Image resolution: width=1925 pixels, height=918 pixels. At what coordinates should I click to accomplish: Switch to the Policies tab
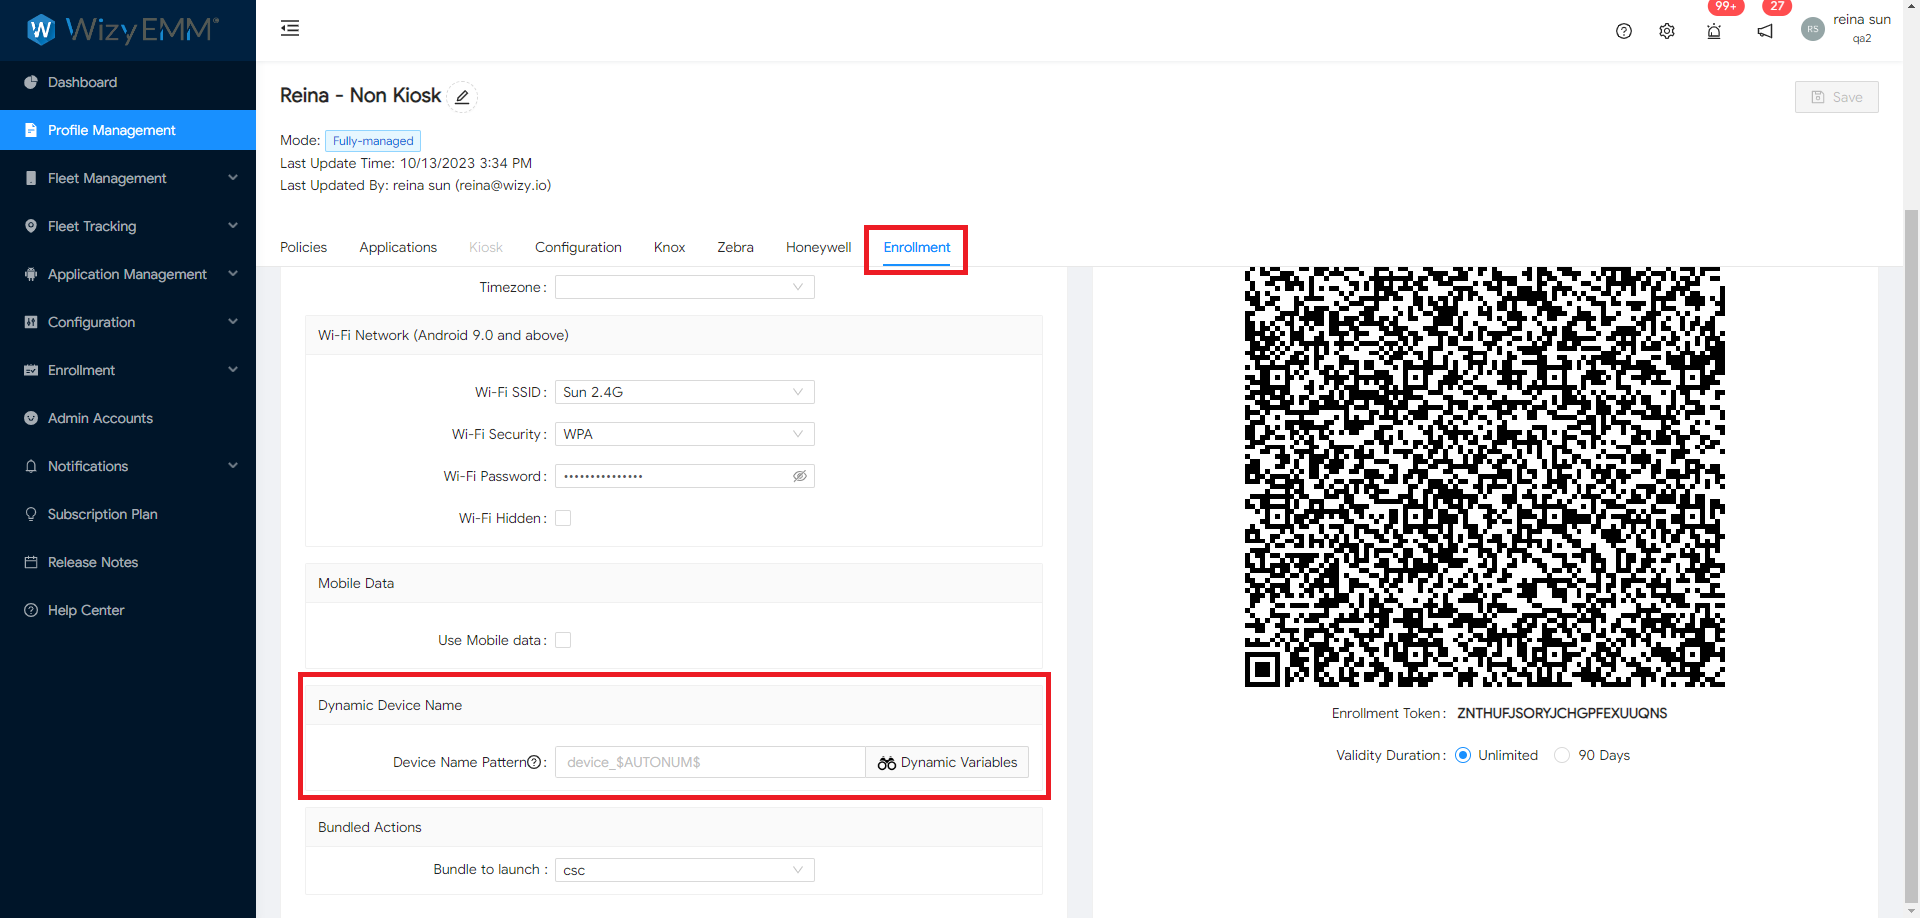[303, 247]
